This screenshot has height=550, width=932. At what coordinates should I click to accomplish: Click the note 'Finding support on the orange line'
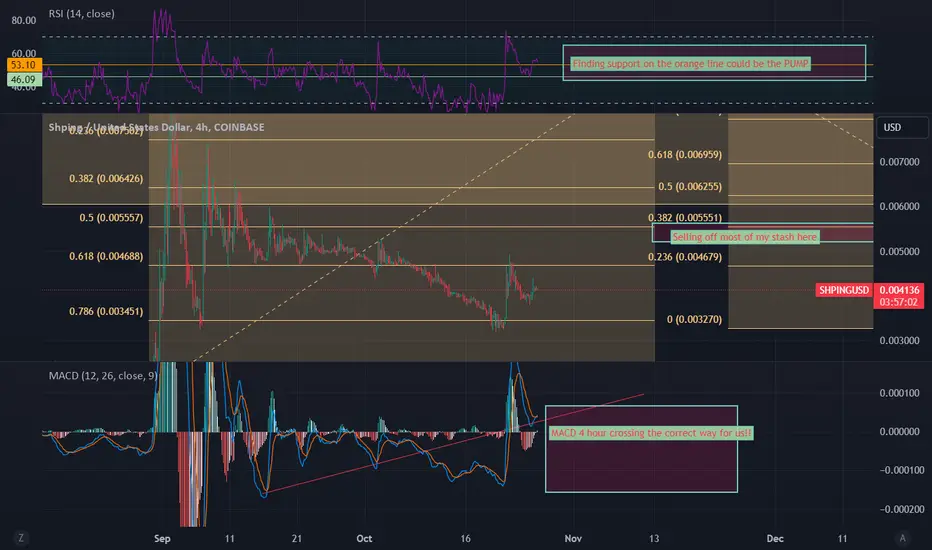tap(690, 64)
